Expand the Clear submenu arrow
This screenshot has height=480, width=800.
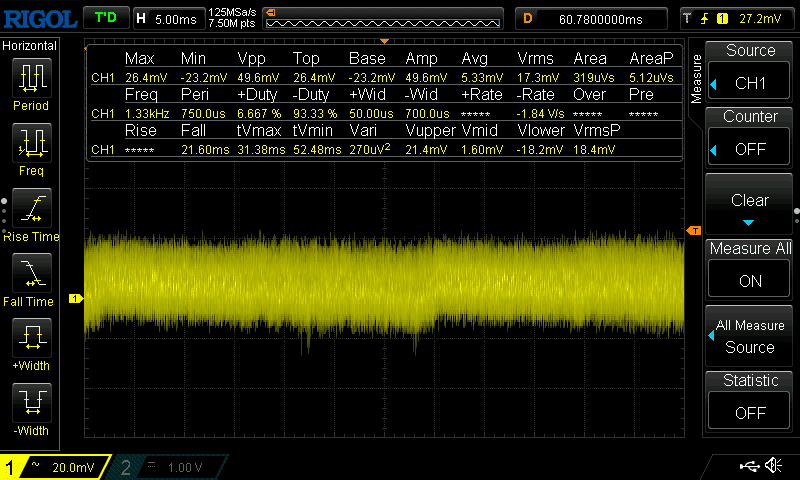click(x=750, y=222)
